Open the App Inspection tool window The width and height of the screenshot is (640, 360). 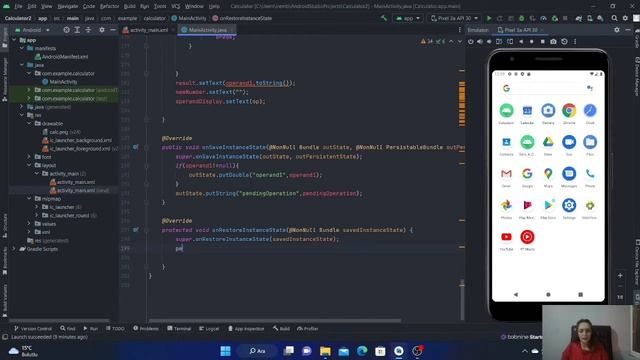pyautogui.click(x=246, y=329)
